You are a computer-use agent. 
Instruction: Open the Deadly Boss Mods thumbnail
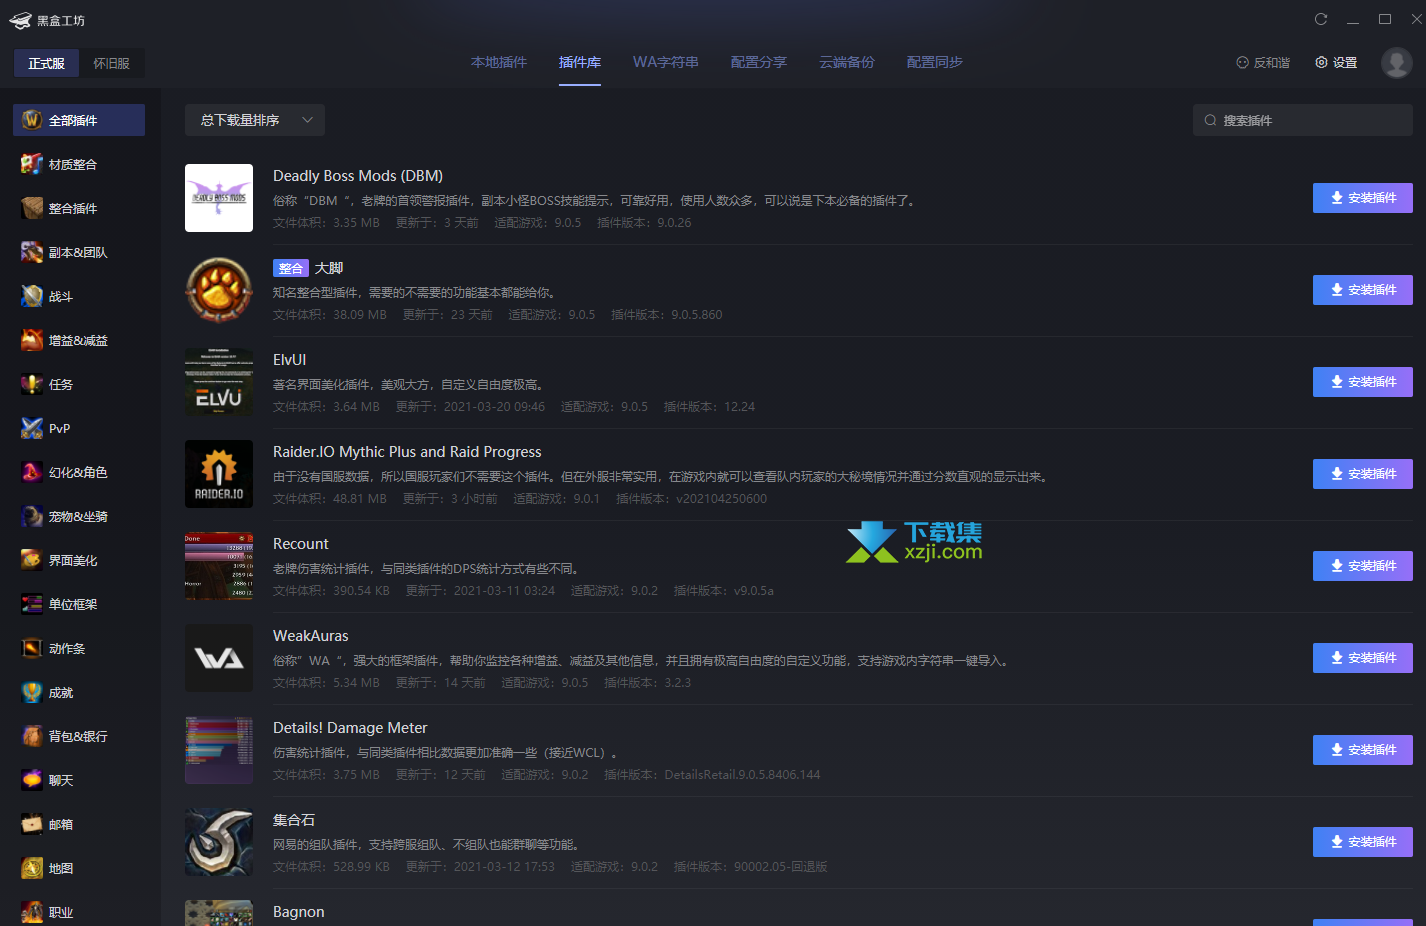click(x=219, y=198)
